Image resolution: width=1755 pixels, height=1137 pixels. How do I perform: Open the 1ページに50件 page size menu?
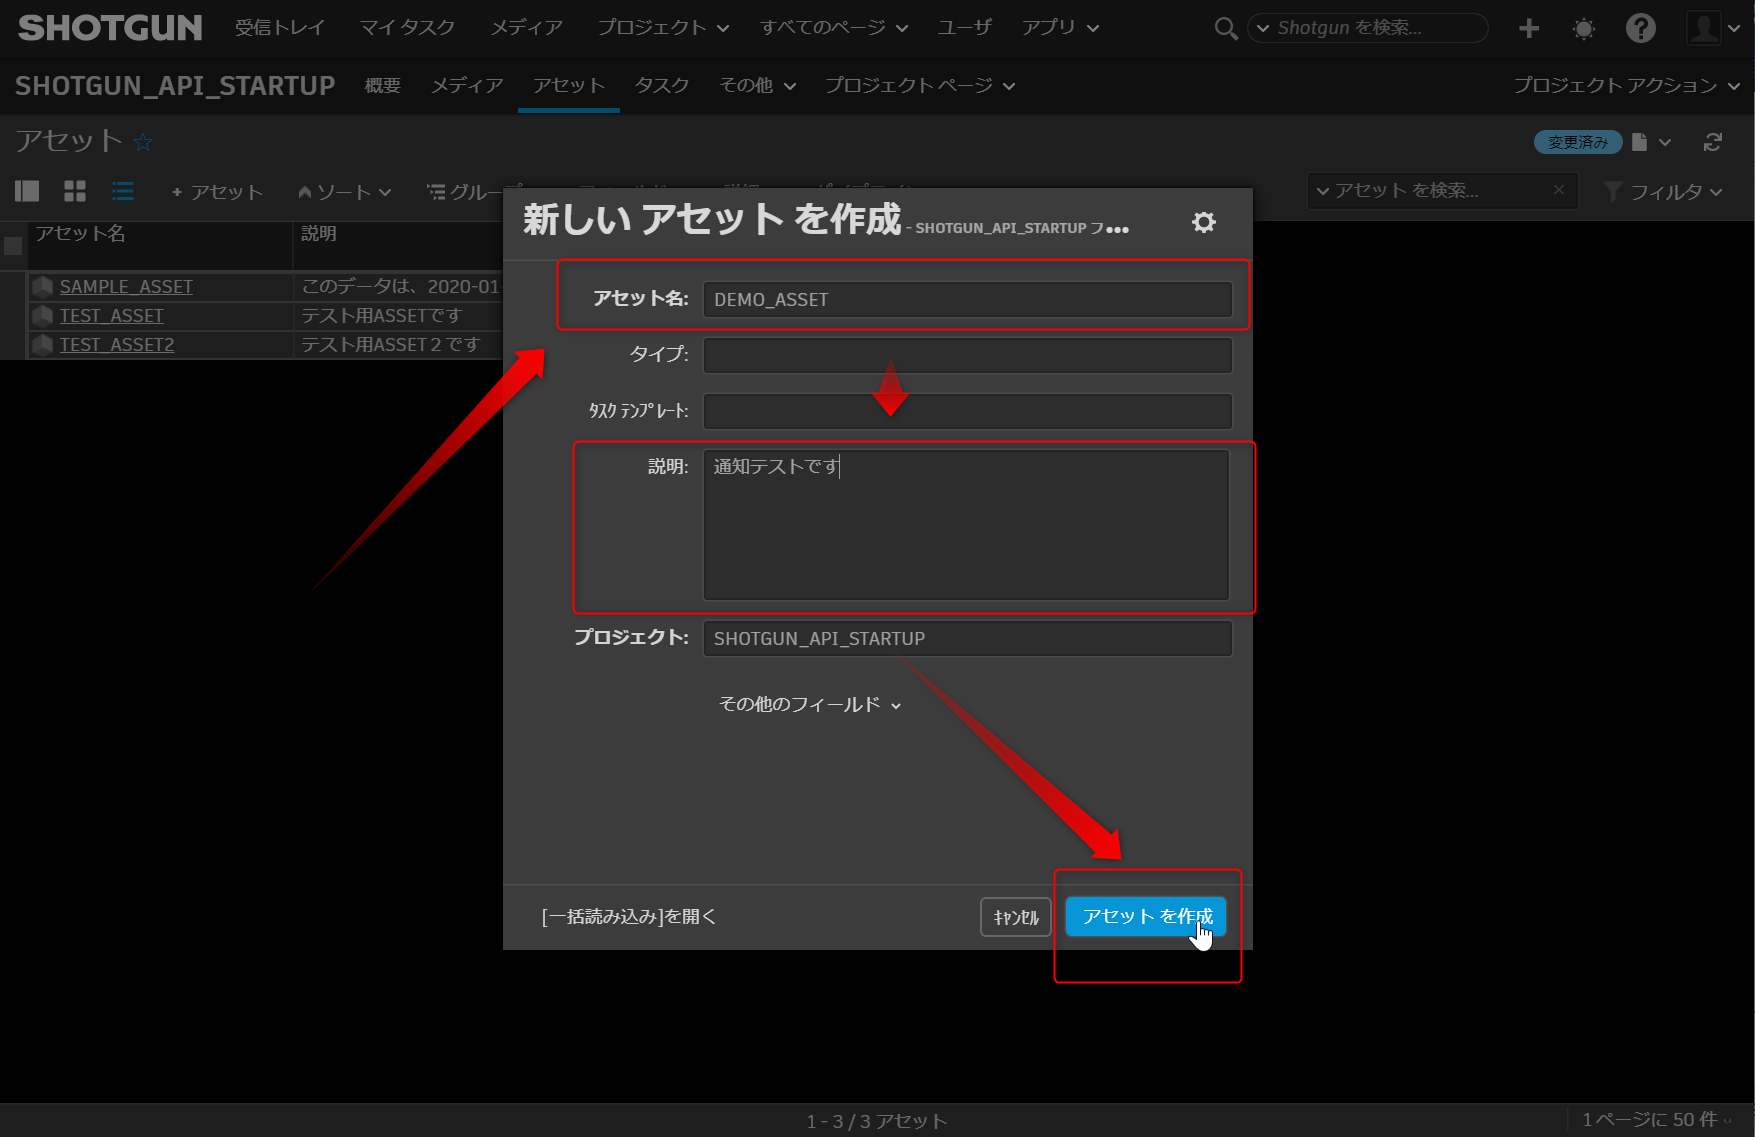pyautogui.click(x=1656, y=1120)
